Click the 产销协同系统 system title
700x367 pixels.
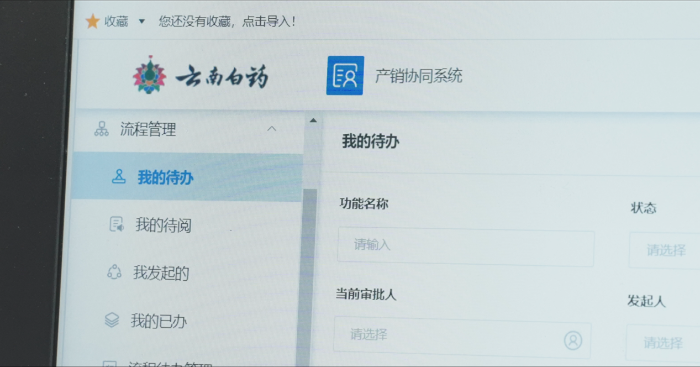click(x=418, y=76)
